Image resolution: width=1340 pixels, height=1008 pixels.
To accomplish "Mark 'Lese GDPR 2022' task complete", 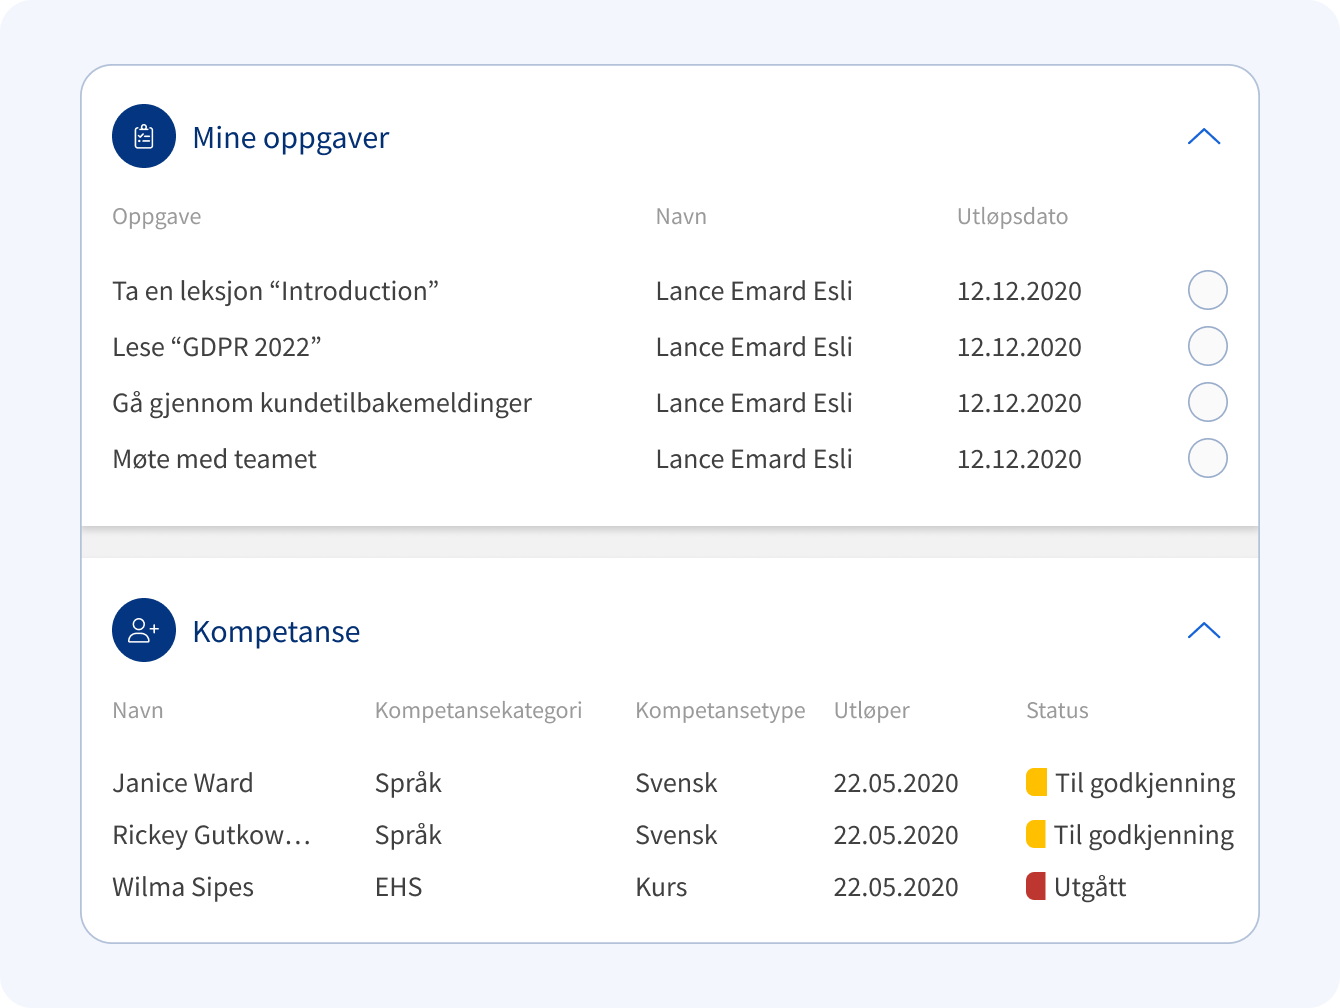I will coord(1208,346).
